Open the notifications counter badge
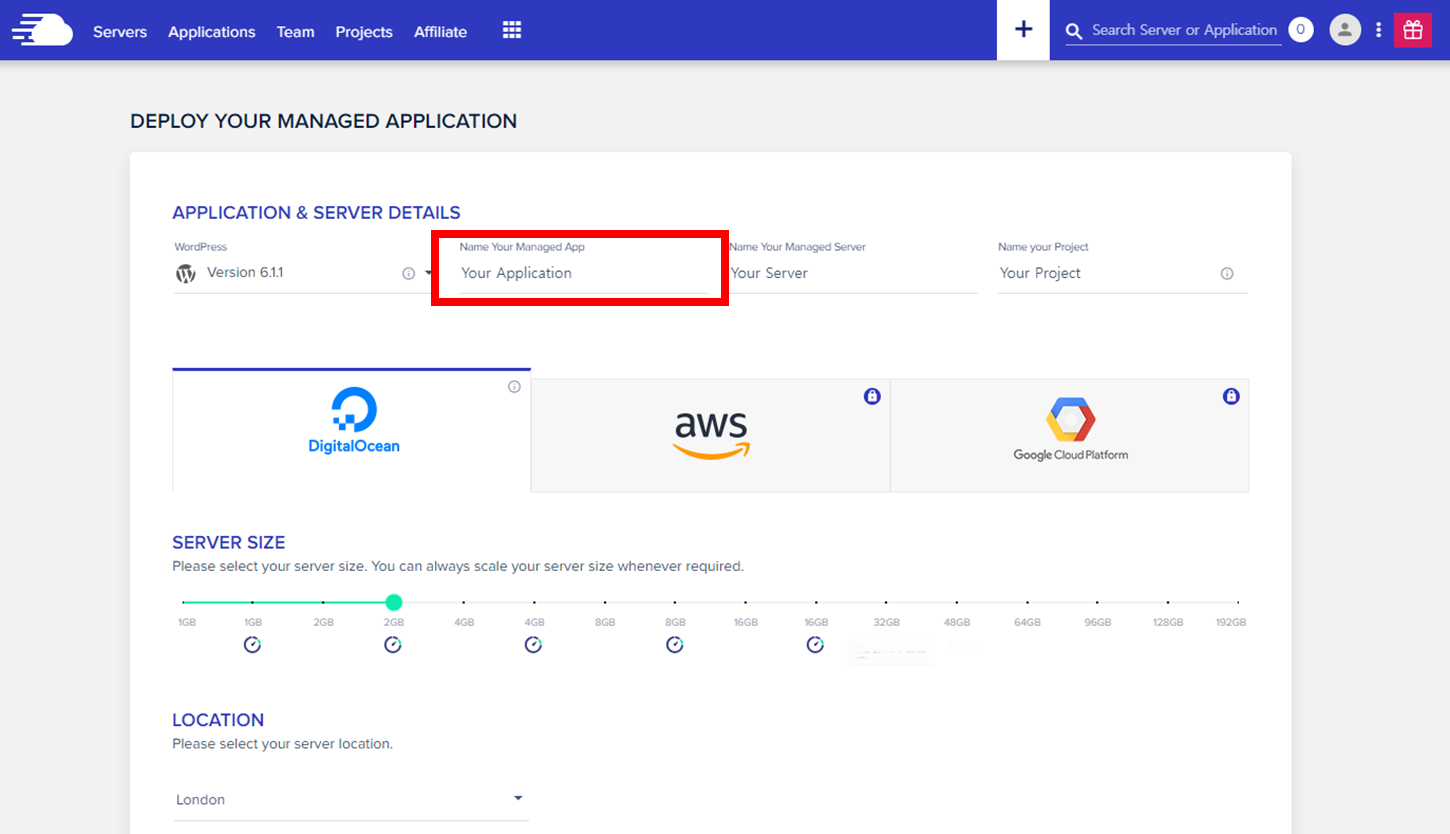Image resolution: width=1450 pixels, height=834 pixels. tap(1300, 30)
